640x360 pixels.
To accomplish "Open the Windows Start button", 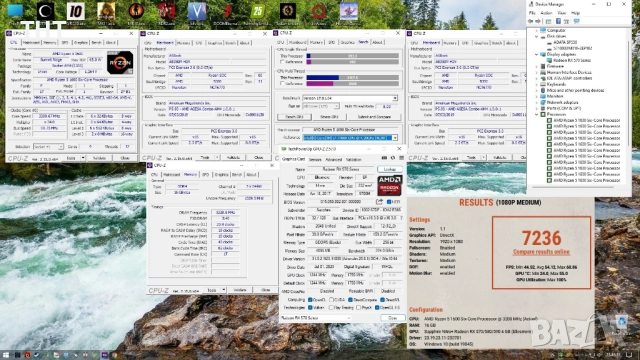I will pos(6,356).
